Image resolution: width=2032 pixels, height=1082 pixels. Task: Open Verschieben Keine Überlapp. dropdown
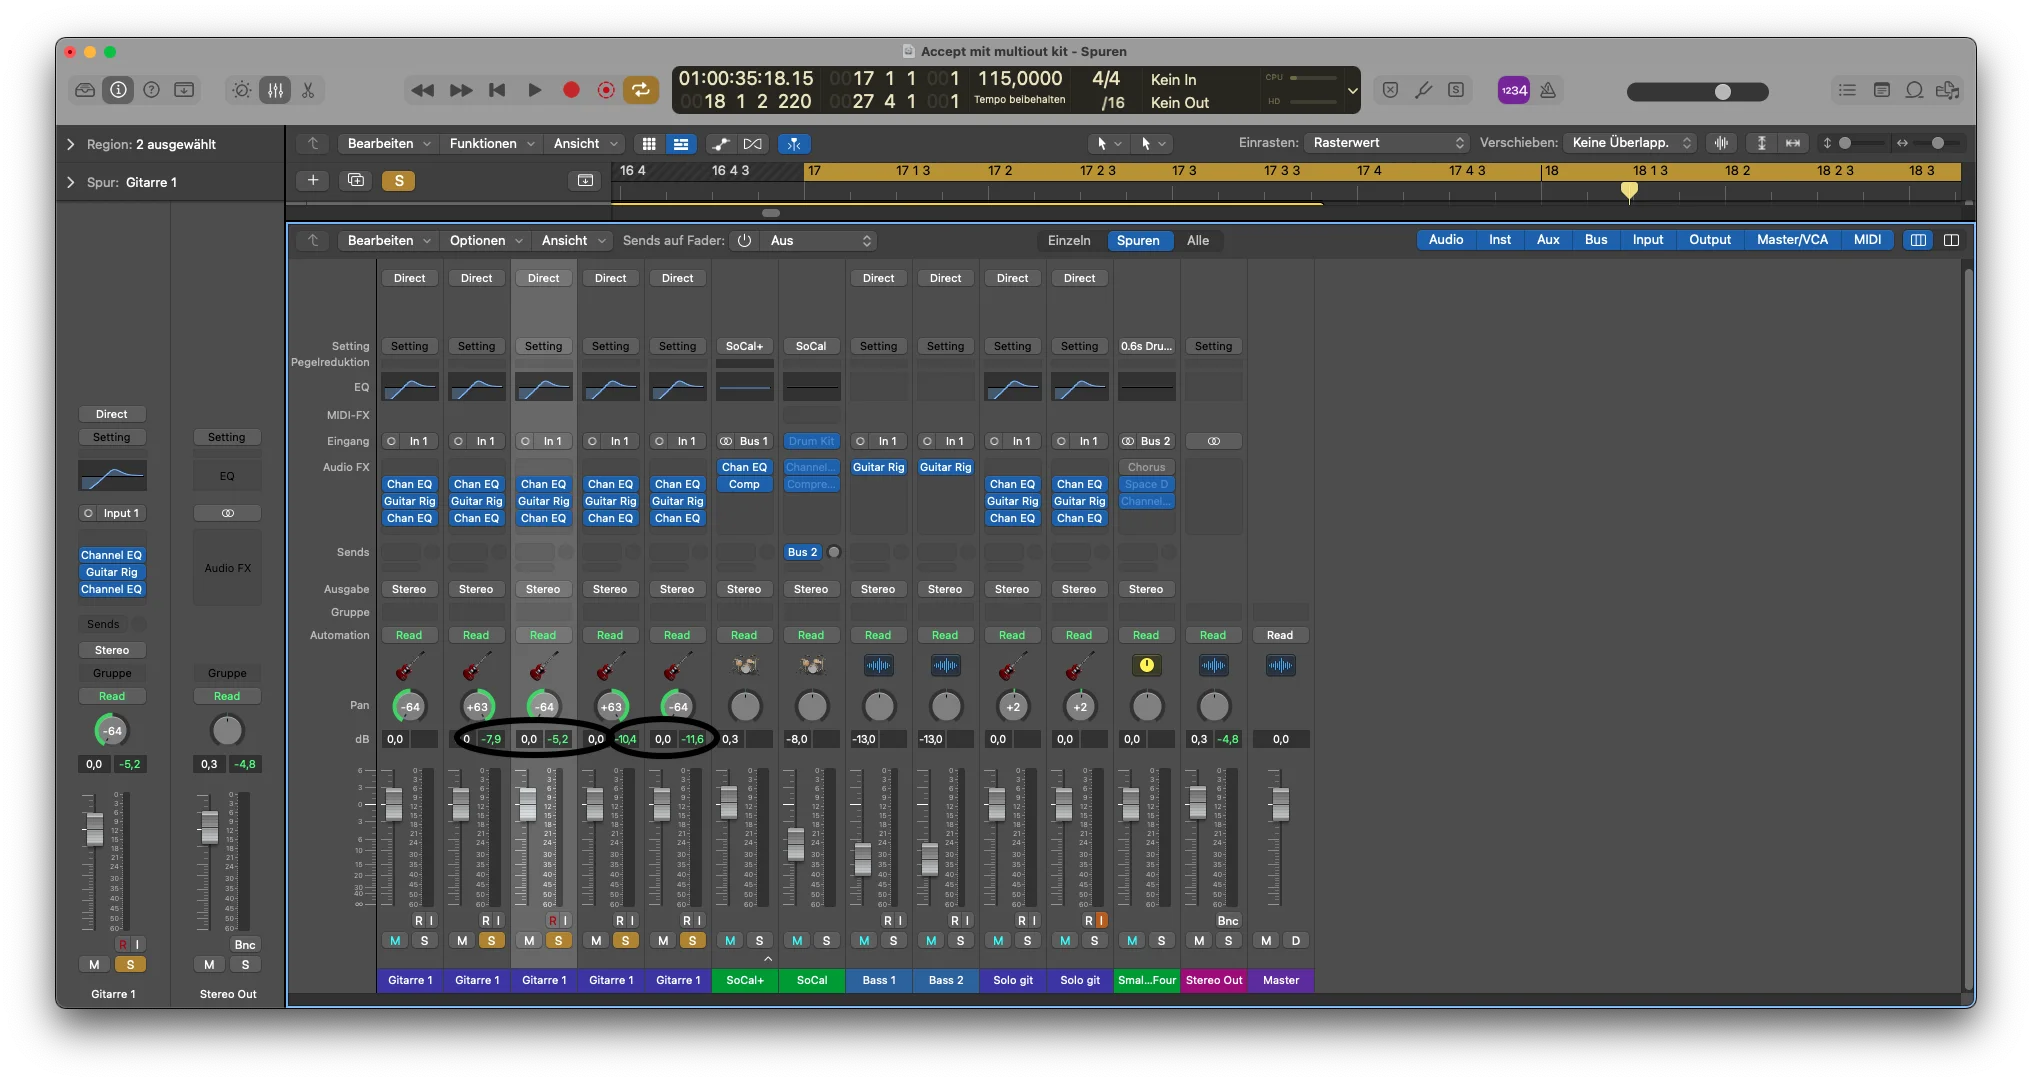1631,143
